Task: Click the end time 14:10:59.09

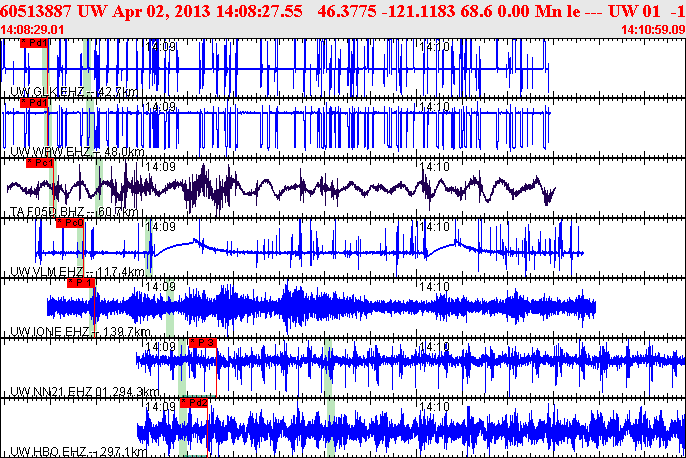Action: tap(653, 30)
